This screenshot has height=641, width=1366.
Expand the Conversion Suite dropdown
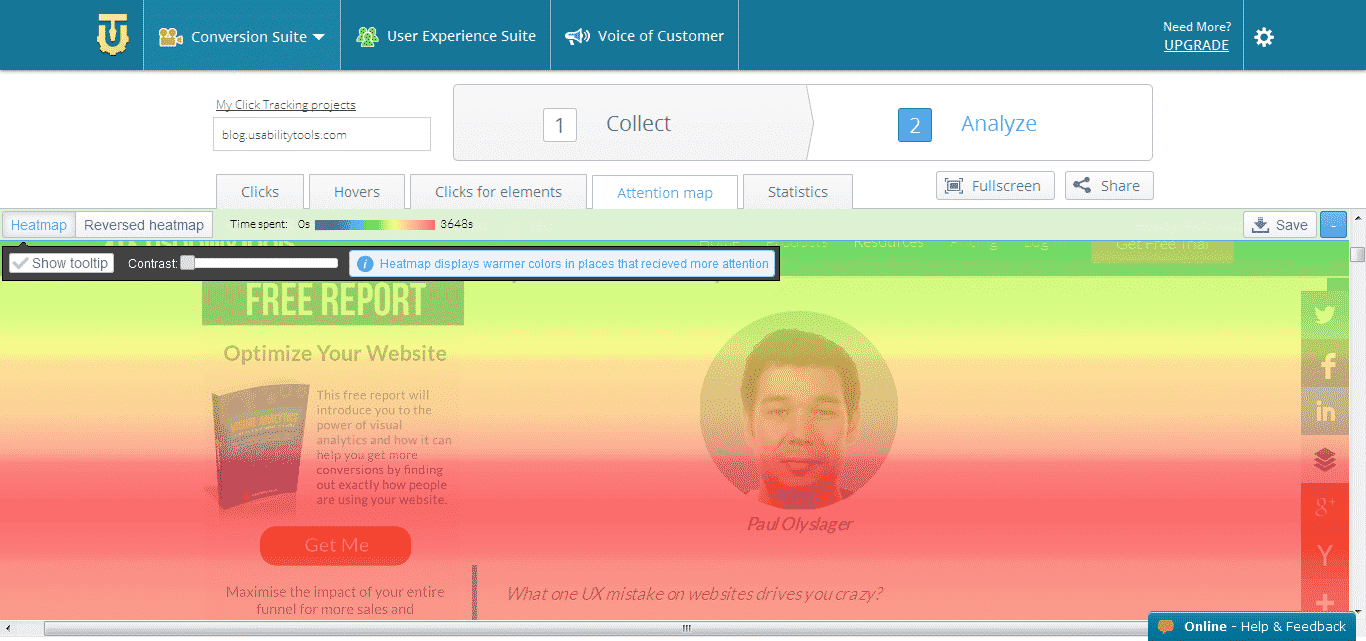point(241,35)
